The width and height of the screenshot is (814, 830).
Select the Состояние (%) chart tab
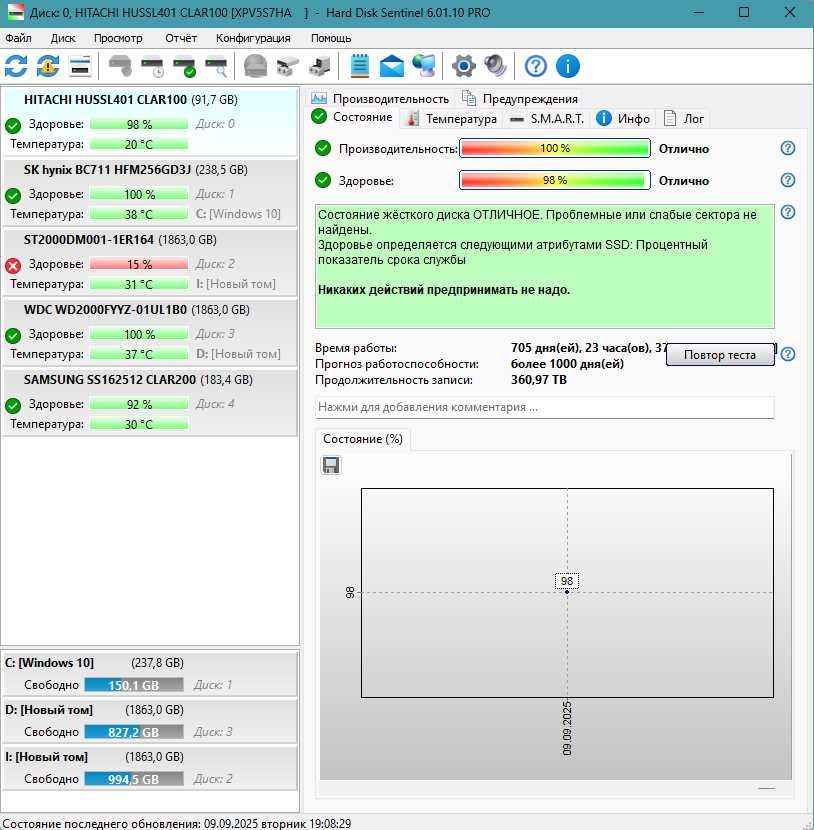point(363,439)
